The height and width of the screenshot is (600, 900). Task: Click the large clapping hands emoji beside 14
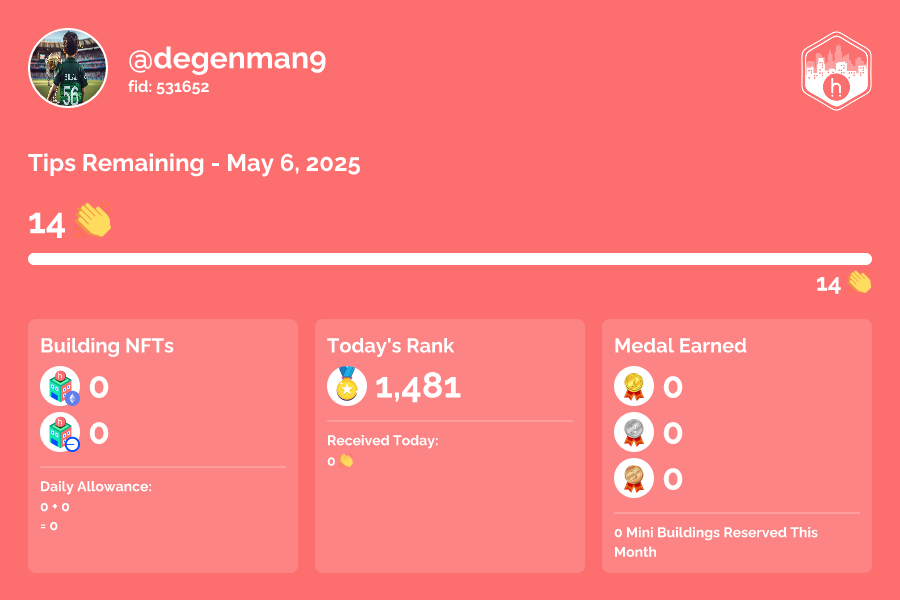pos(93,220)
